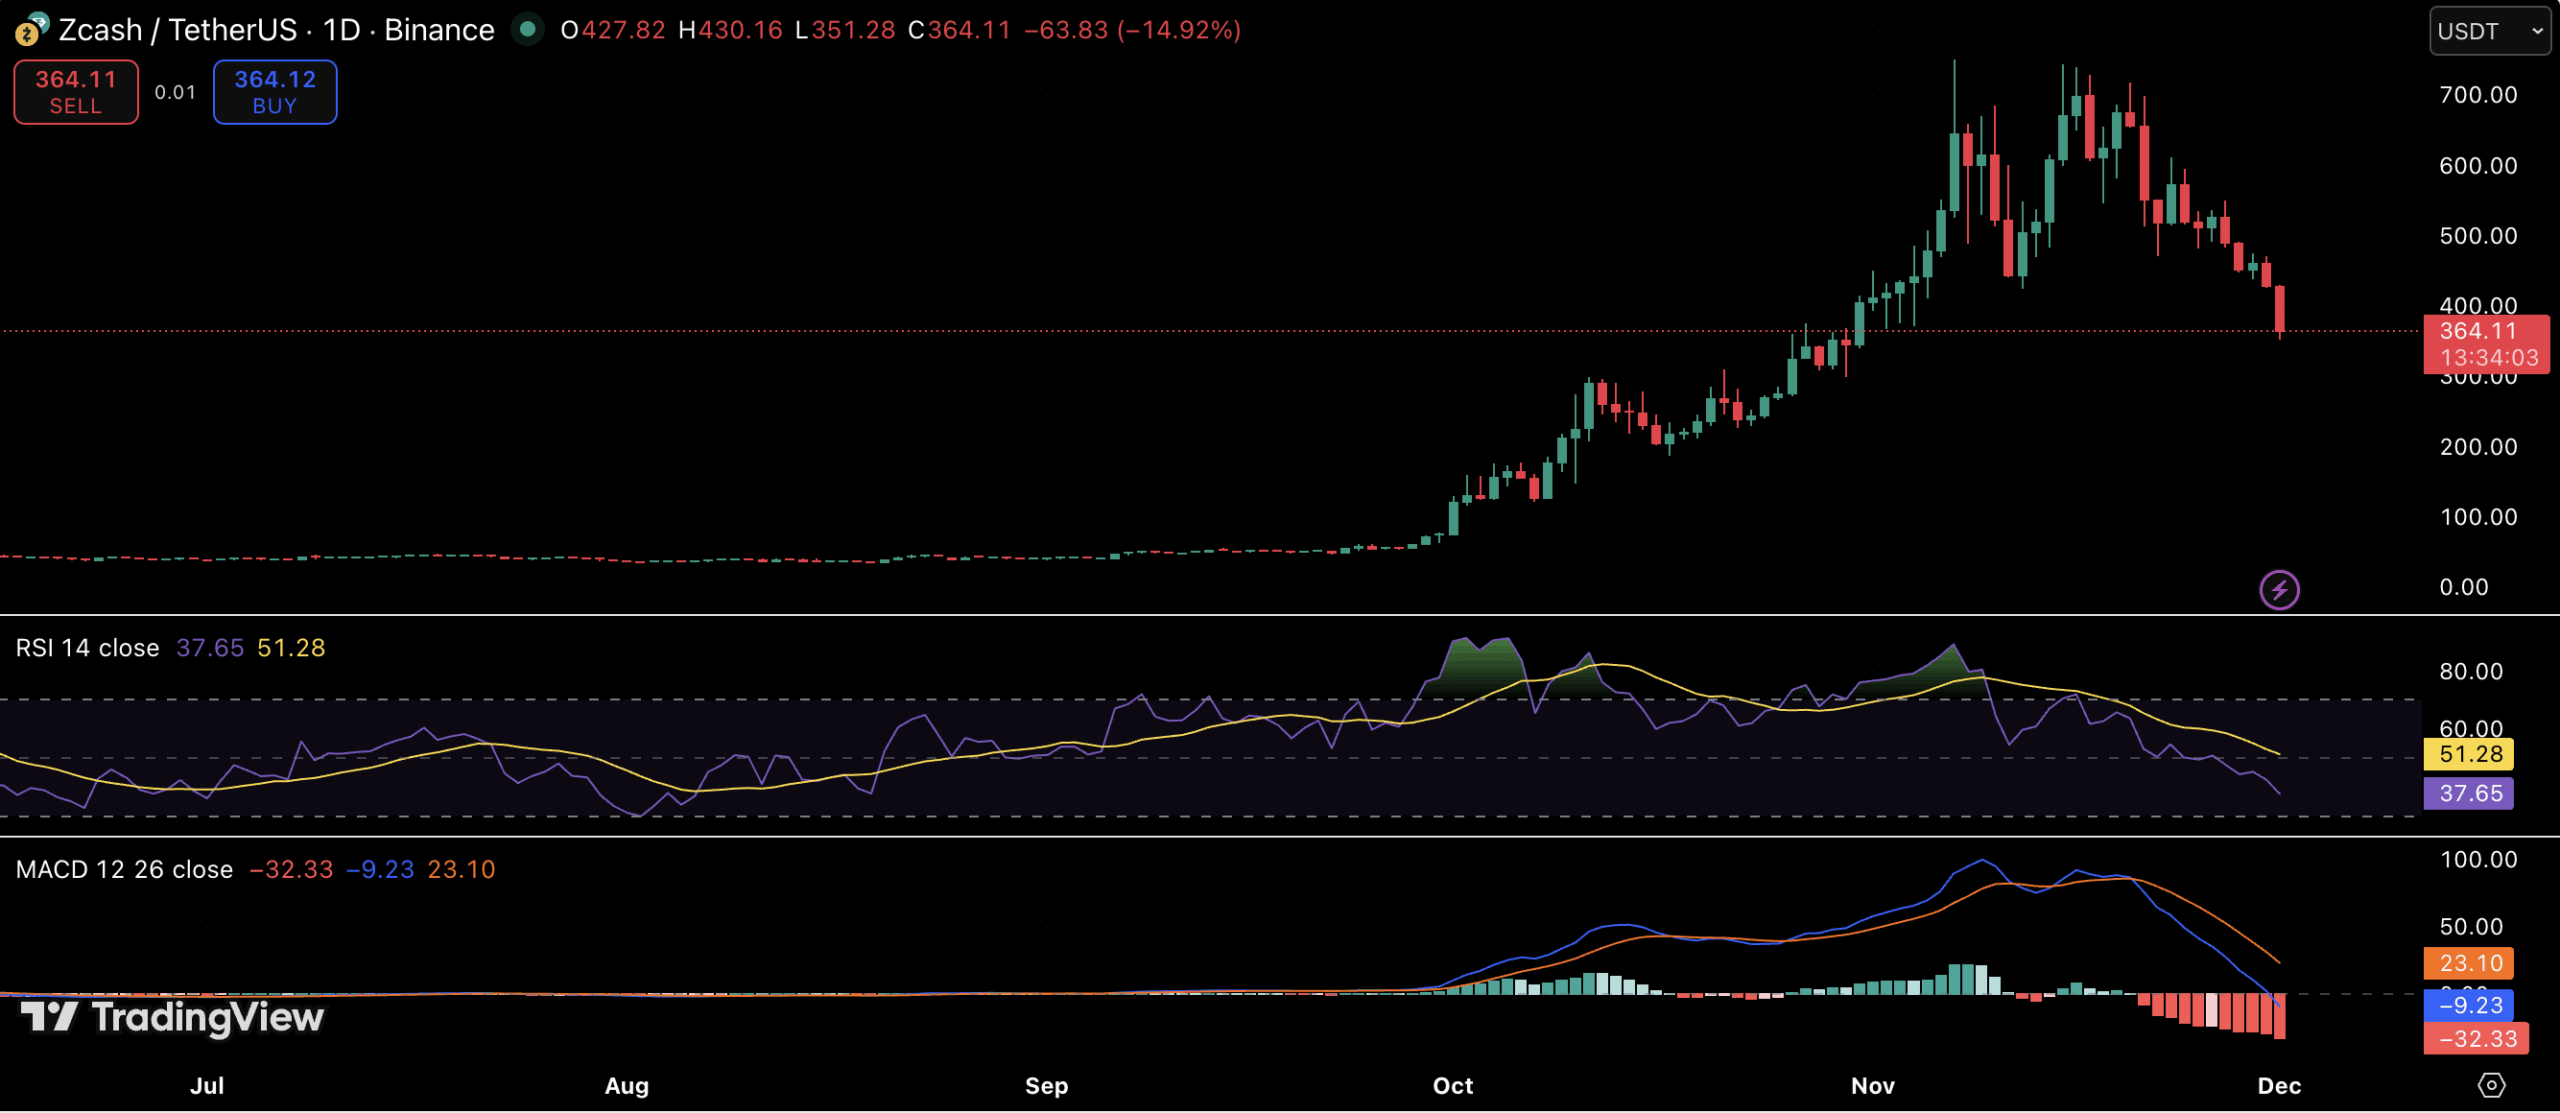Click the USDT dropdown chevron arrow

pyautogui.click(x=2537, y=31)
